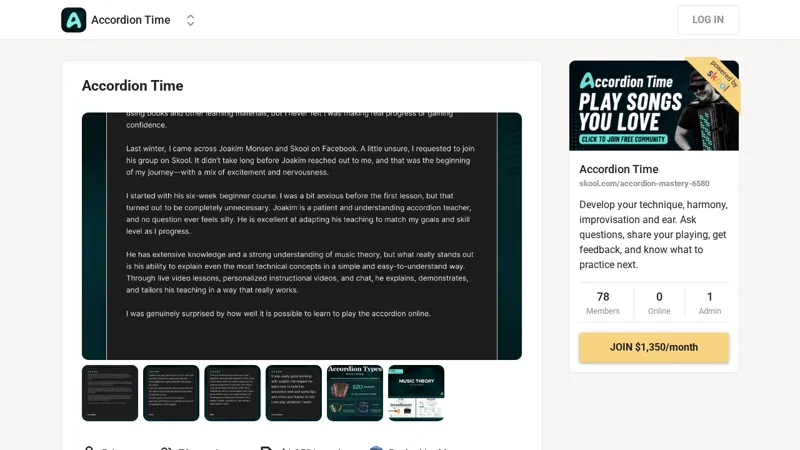Click the Accordion Time title in sidebar card
This screenshot has width=800, height=450.
pos(618,169)
